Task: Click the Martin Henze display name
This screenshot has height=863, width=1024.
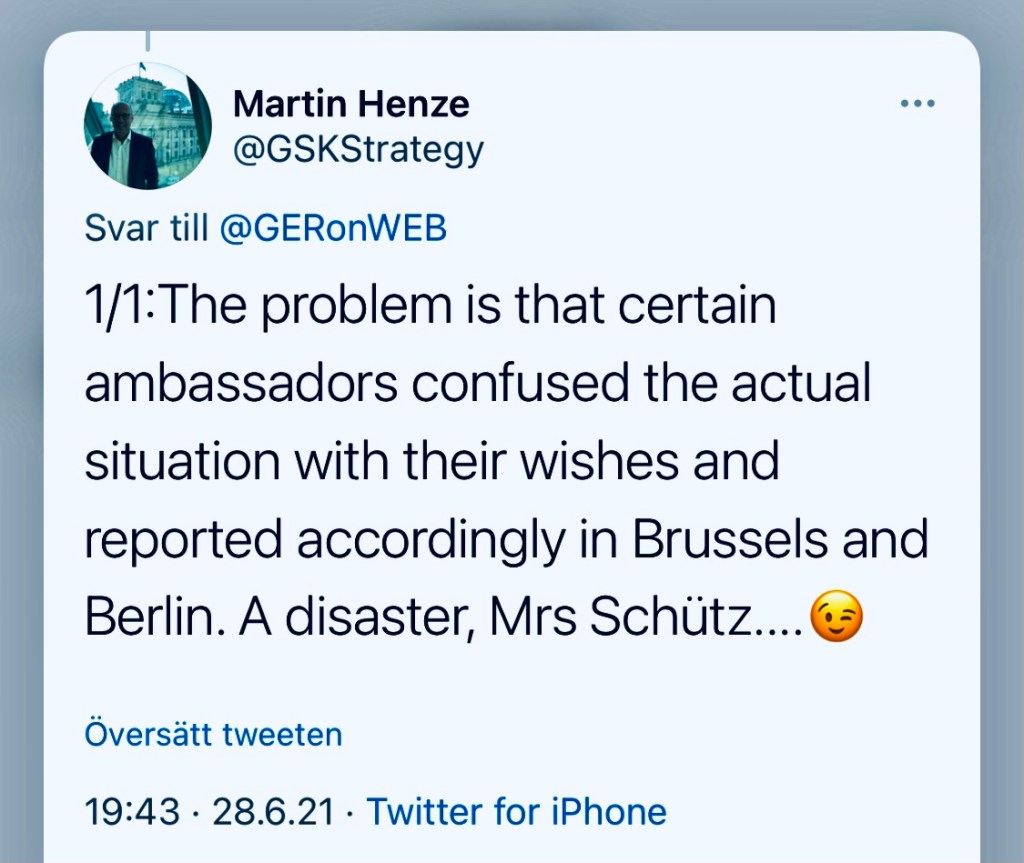Action: 350,103
